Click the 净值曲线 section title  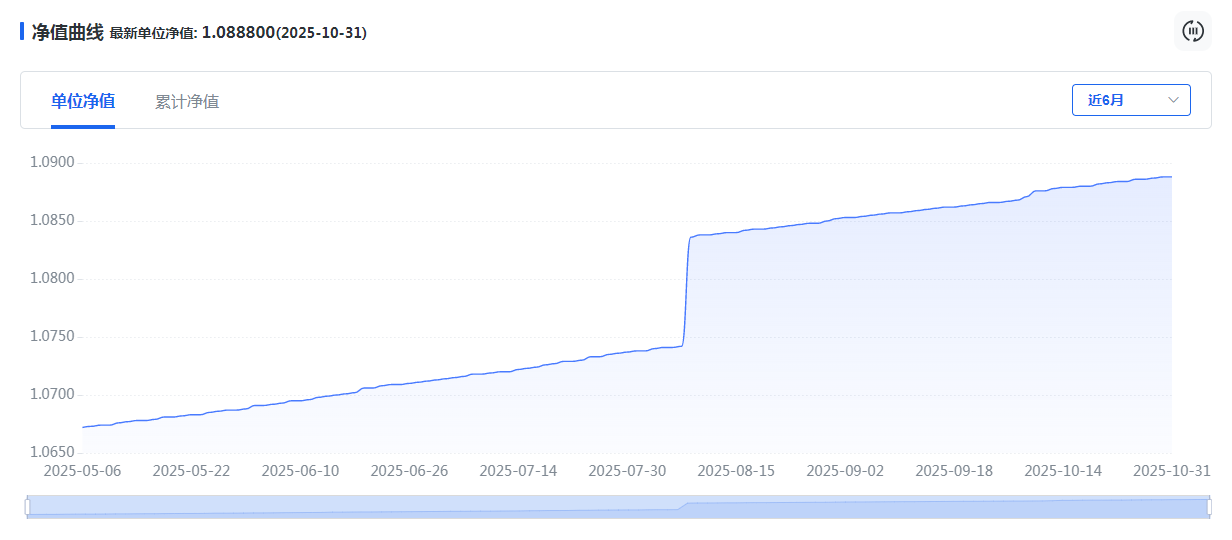tap(67, 32)
